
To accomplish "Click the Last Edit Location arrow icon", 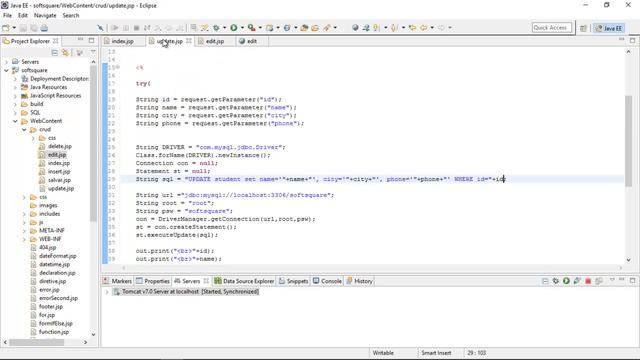I will click(x=412, y=28).
